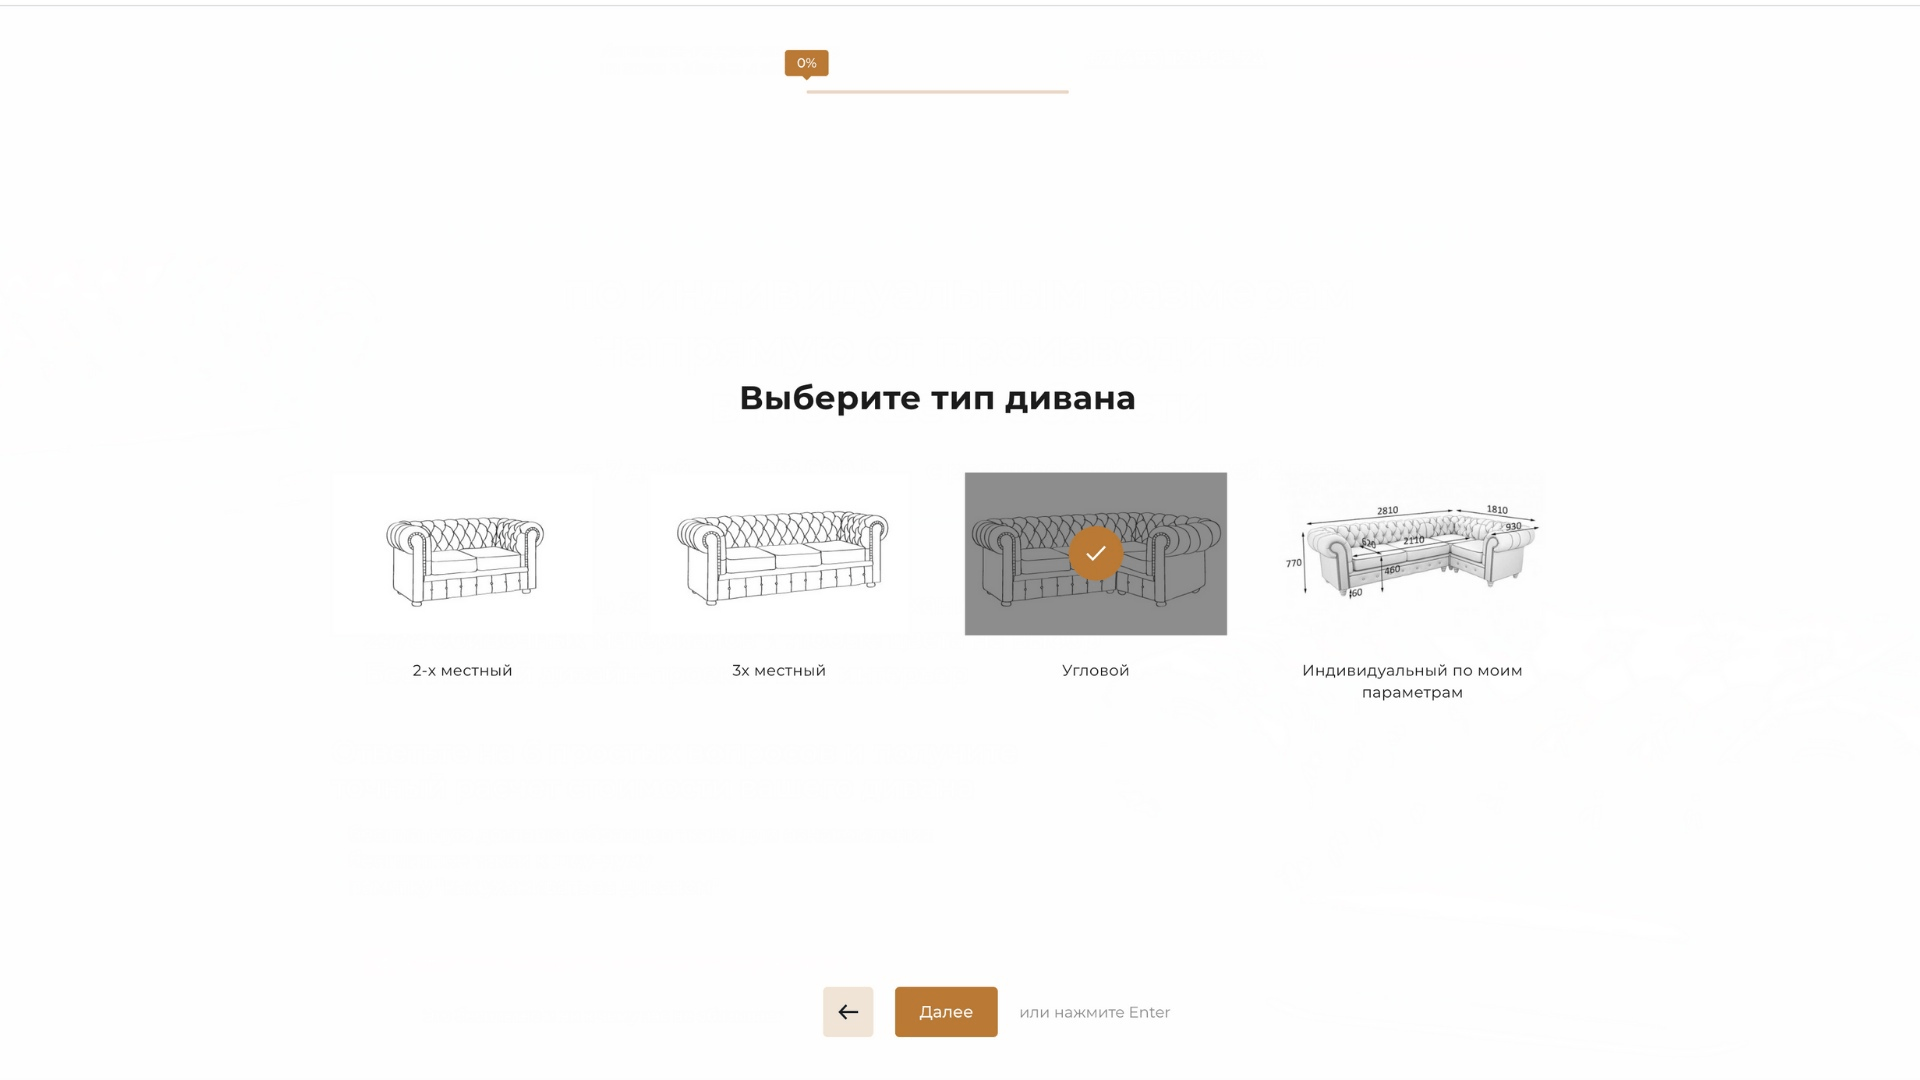Click the 0% progress badge
The image size is (1920, 1080).
click(806, 63)
